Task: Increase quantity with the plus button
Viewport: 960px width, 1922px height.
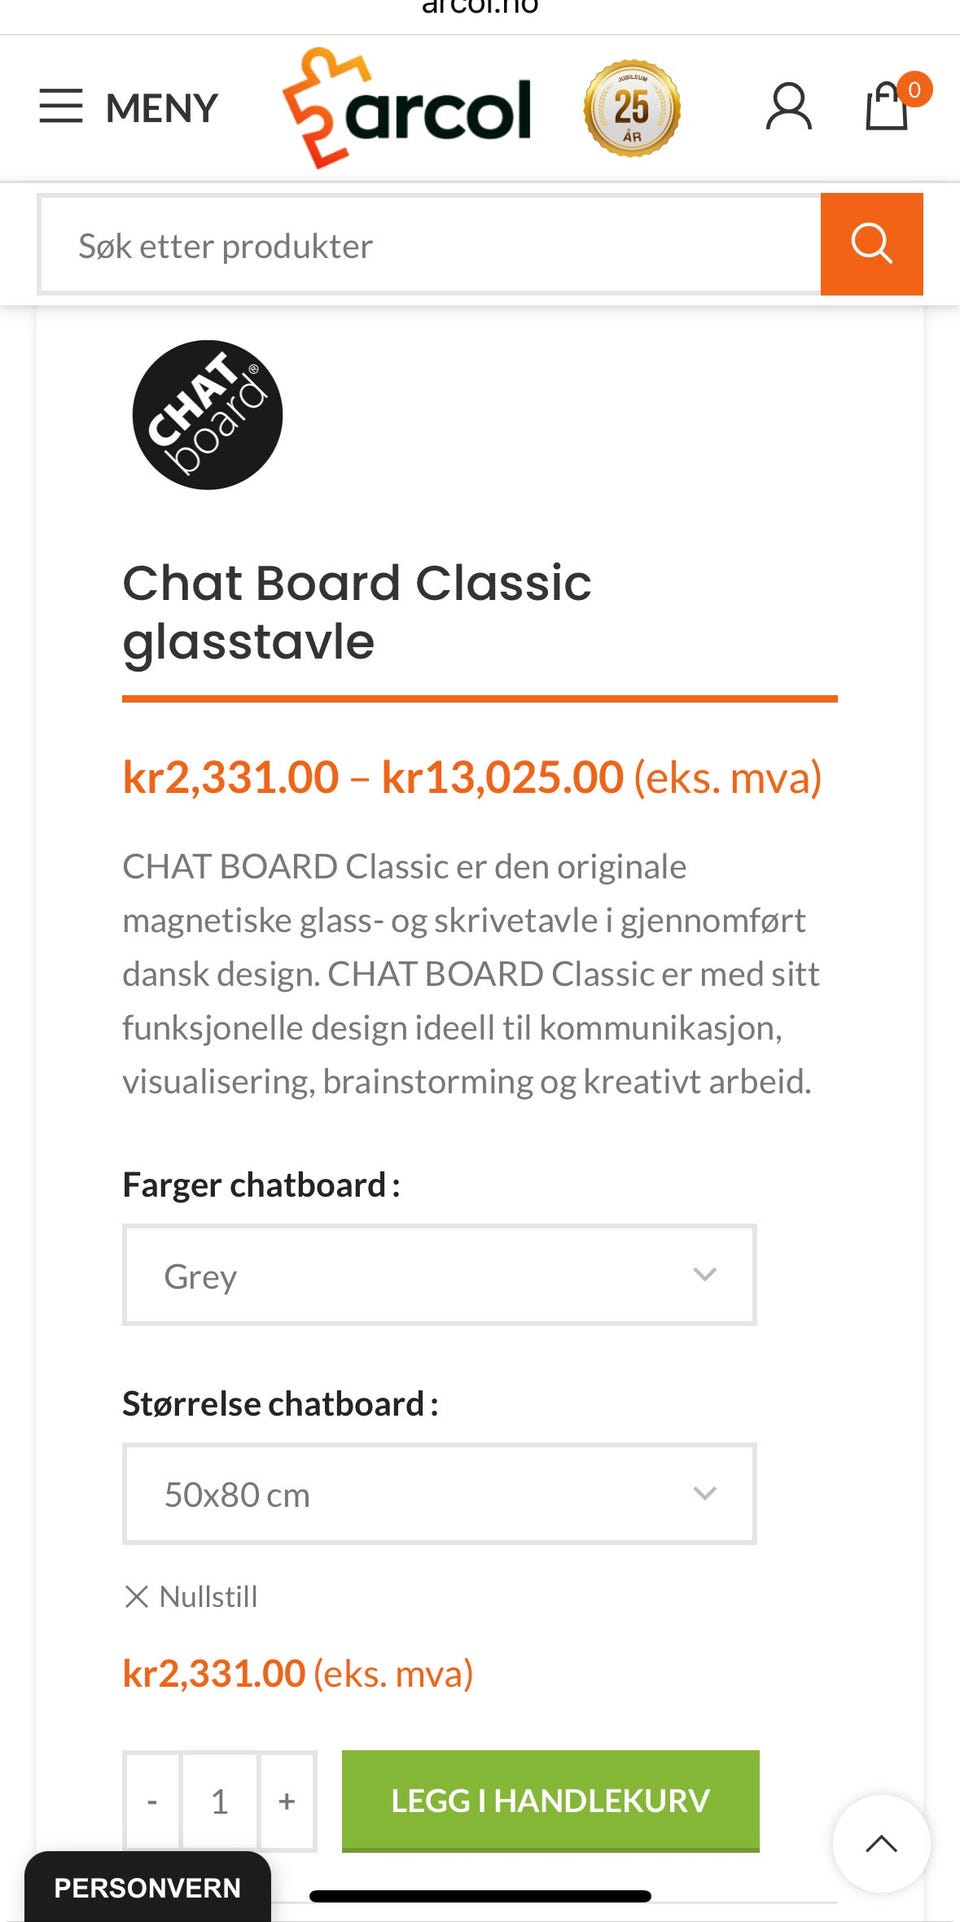Action: 287,1801
